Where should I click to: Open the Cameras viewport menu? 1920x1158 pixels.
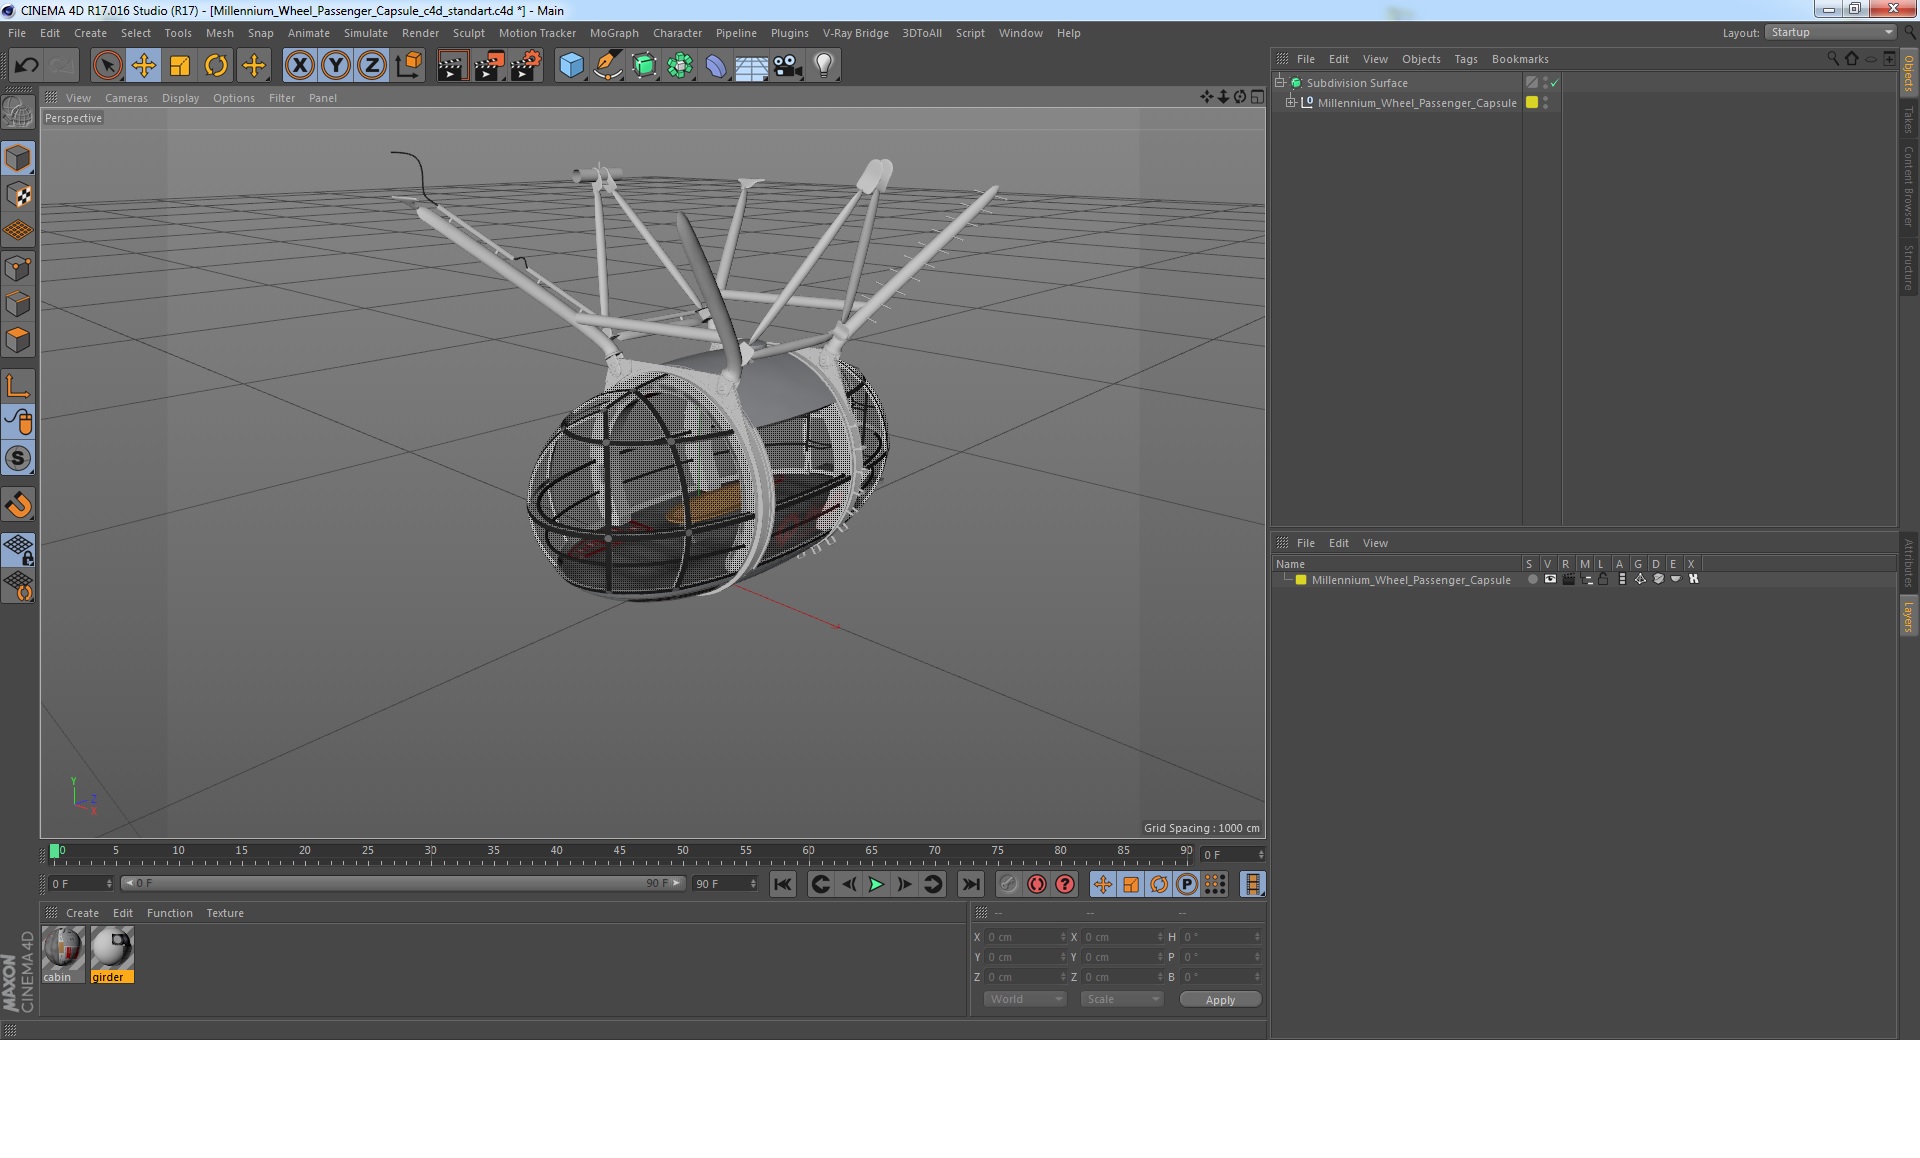[x=126, y=98]
